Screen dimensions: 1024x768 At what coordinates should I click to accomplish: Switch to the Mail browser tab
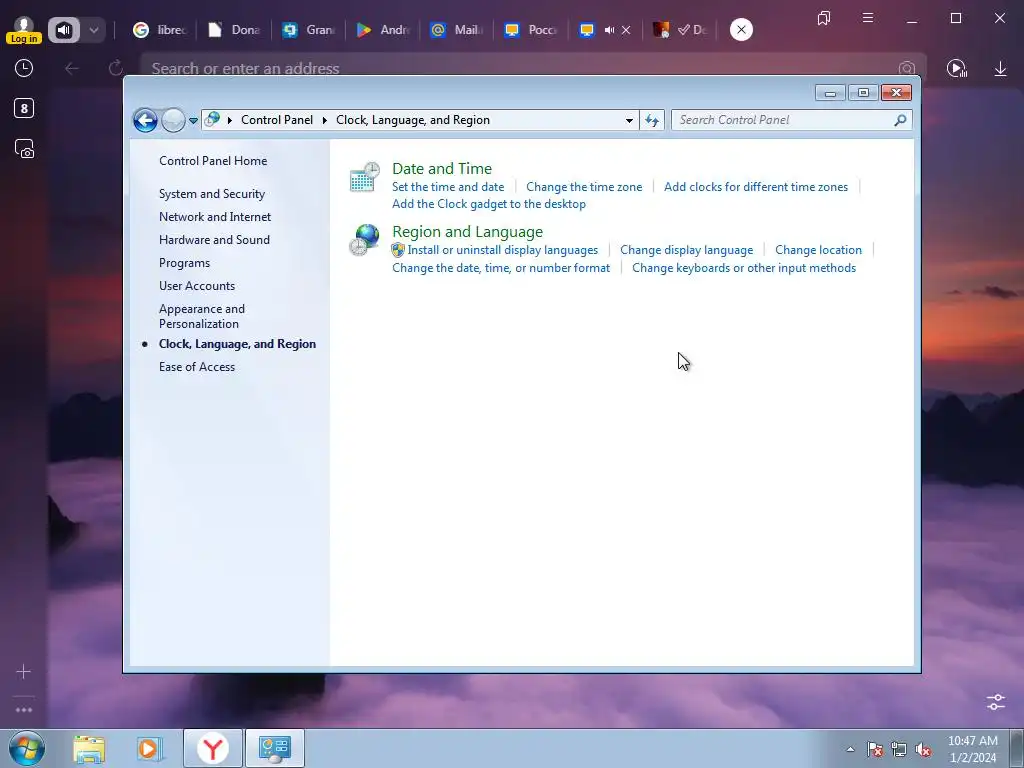click(x=456, y=30)
